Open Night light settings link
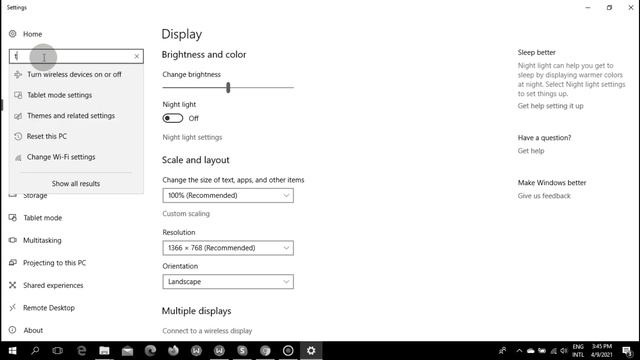Viewport: 640px width, 360px height. (192, 138)
